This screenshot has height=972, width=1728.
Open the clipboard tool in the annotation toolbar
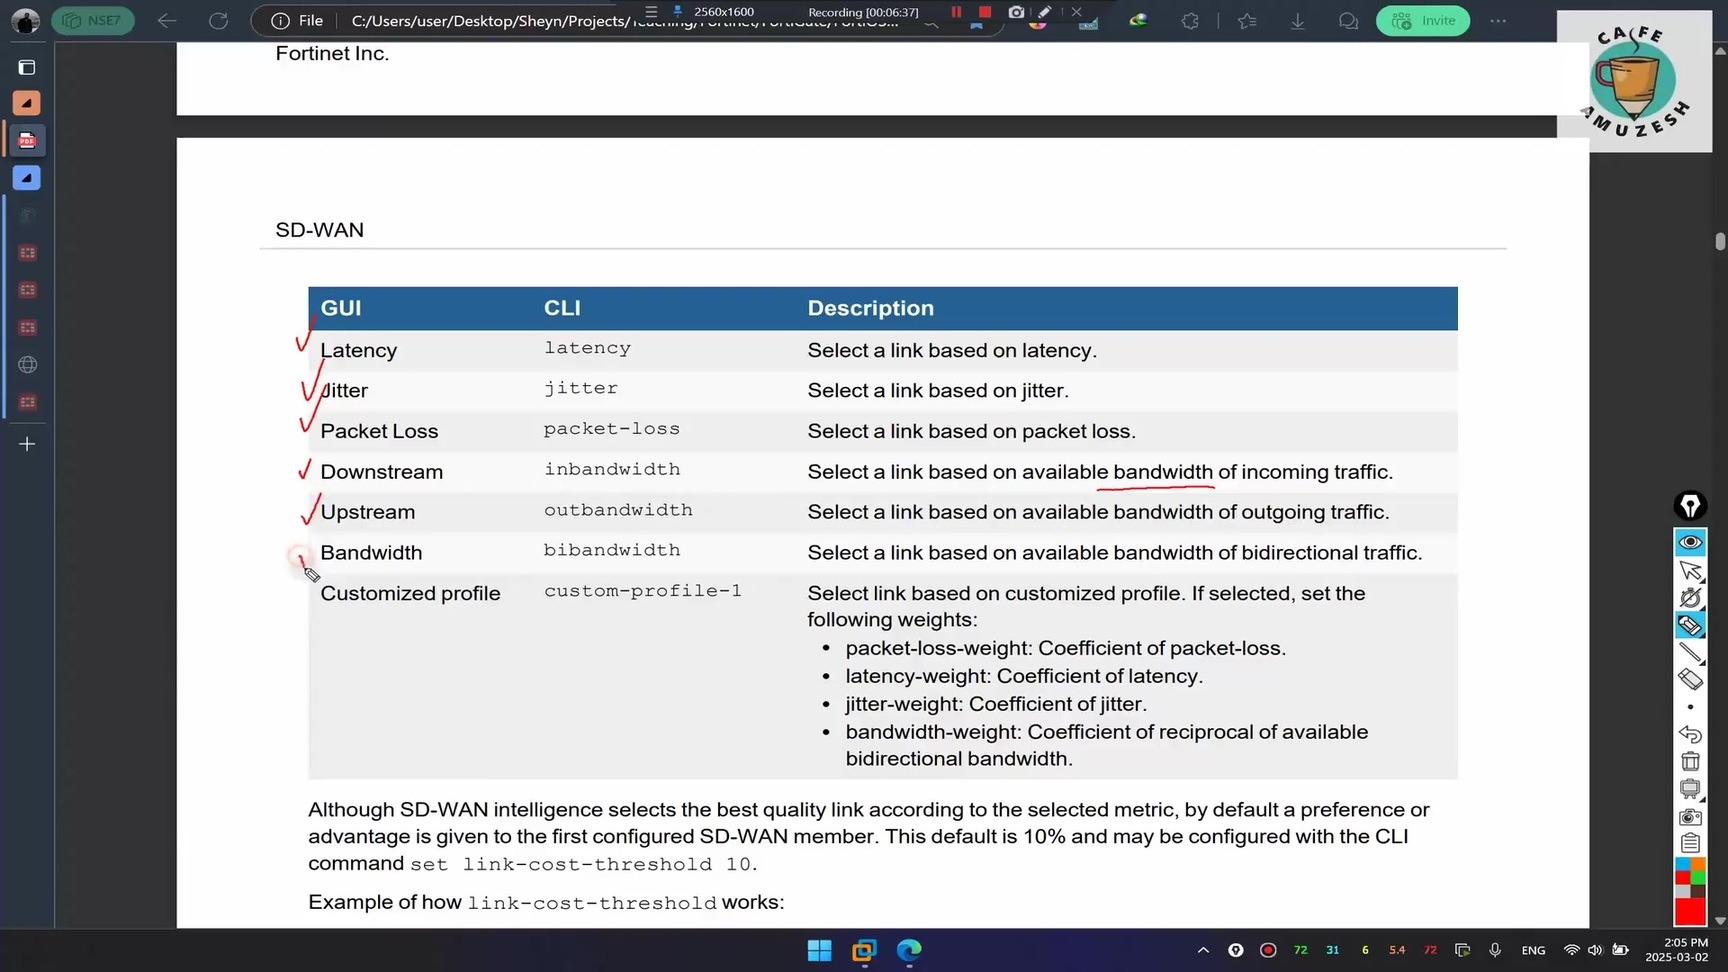click(1690, 843)
